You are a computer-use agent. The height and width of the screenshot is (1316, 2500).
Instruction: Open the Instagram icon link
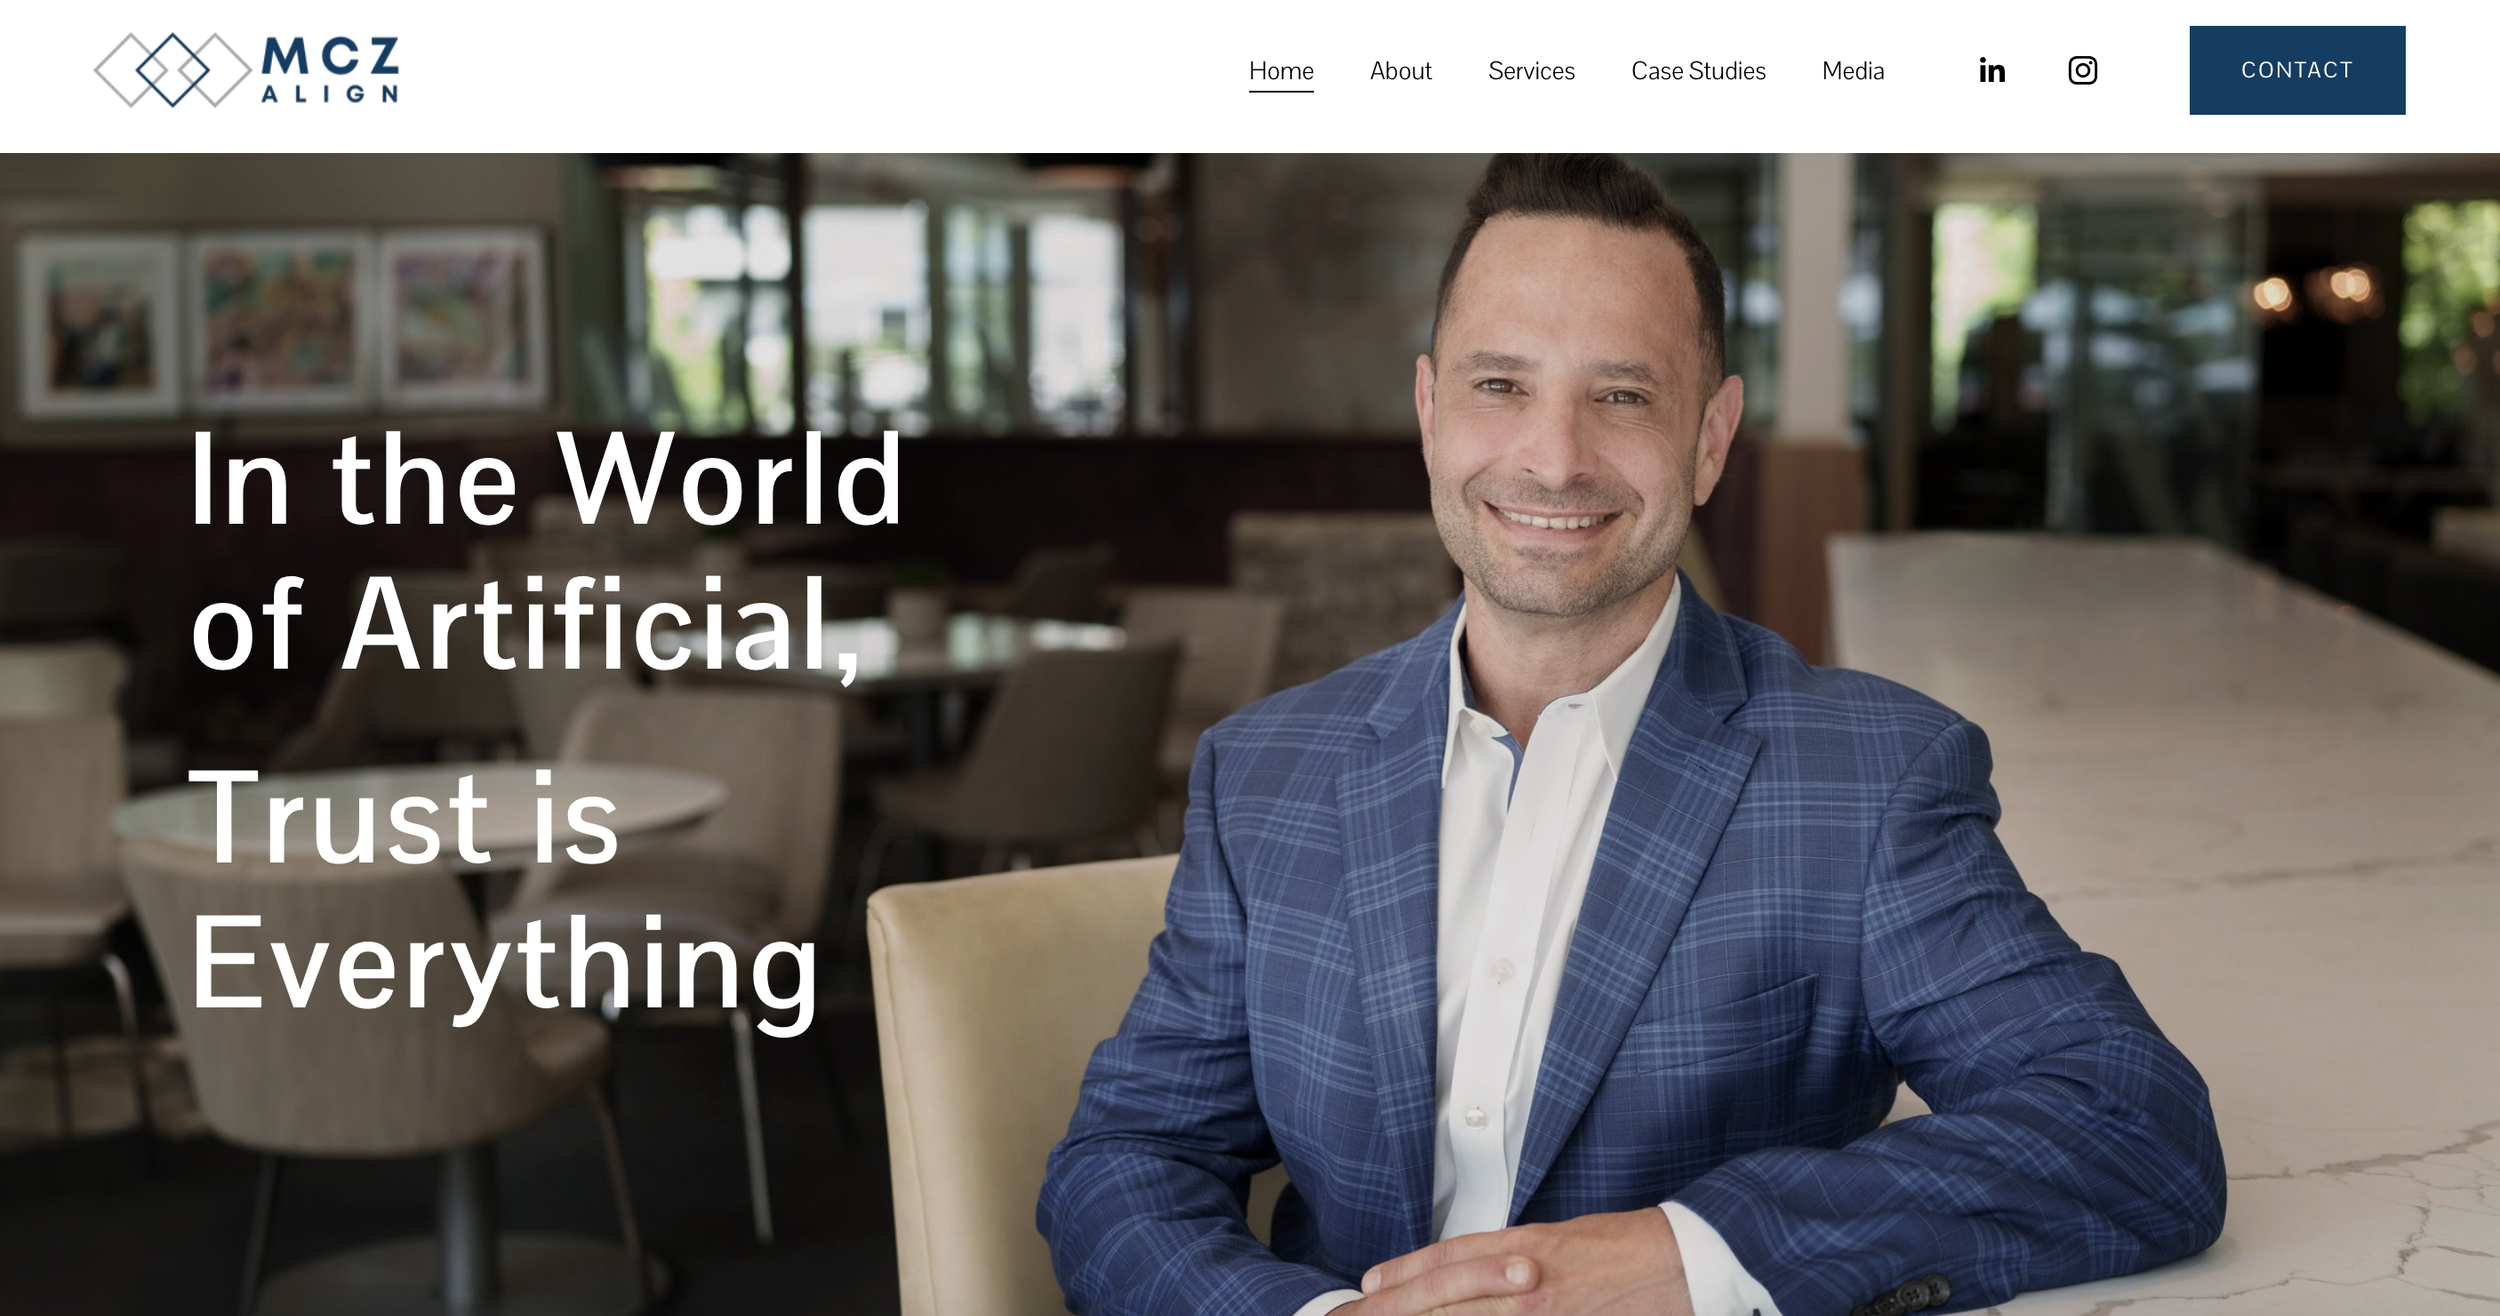click(x=2082, y=71)
